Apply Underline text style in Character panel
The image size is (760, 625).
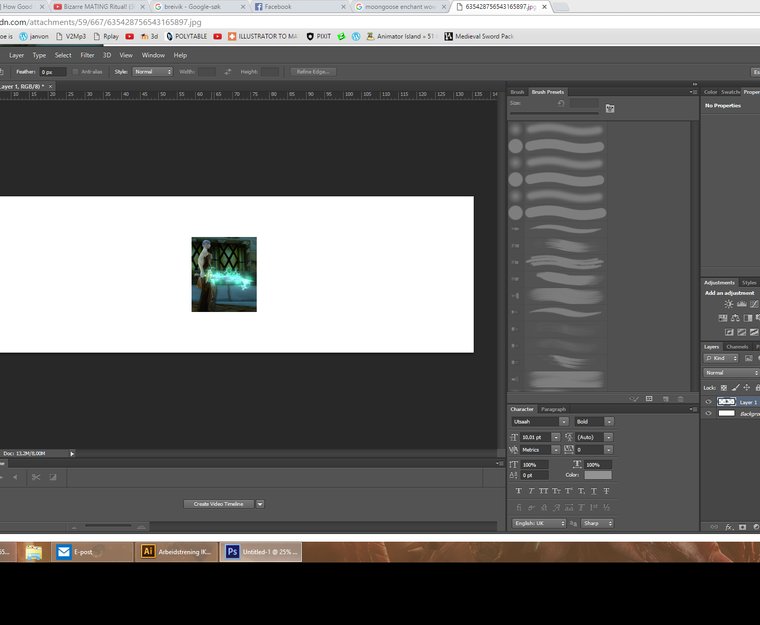tap(592, 491)
